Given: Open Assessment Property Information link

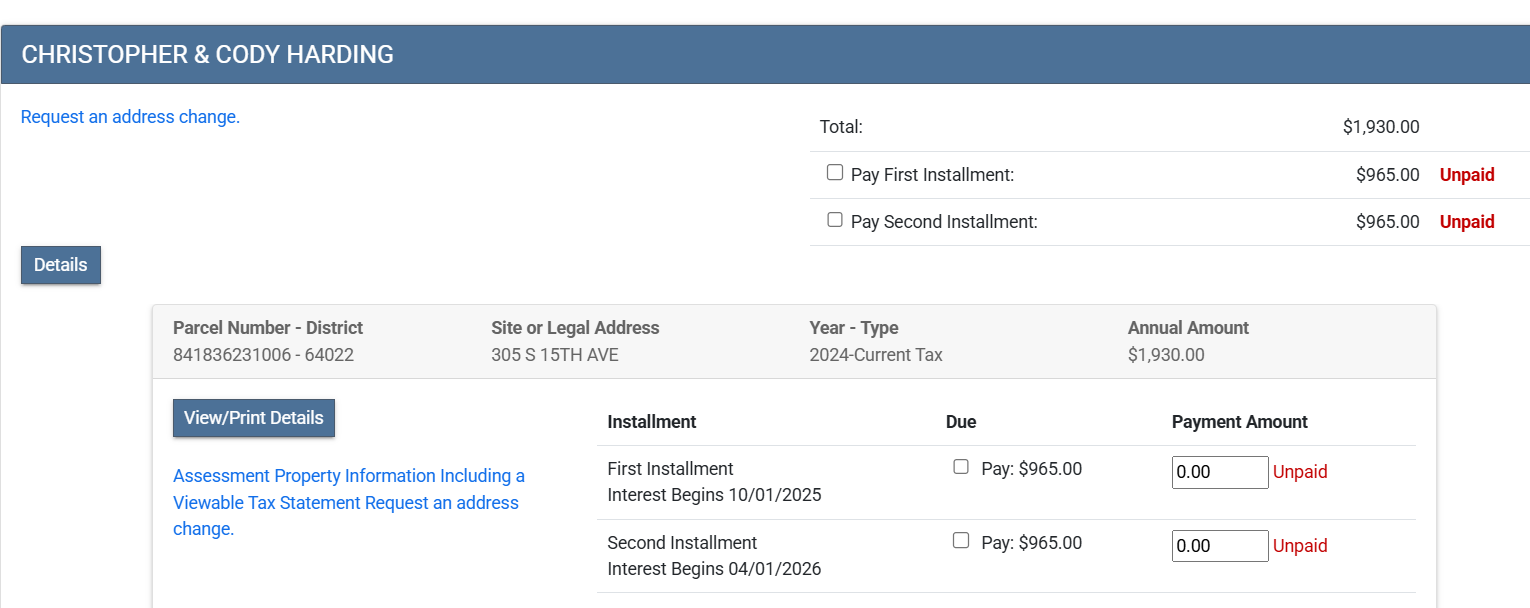Looking at the screenshot, I should 348,476.
